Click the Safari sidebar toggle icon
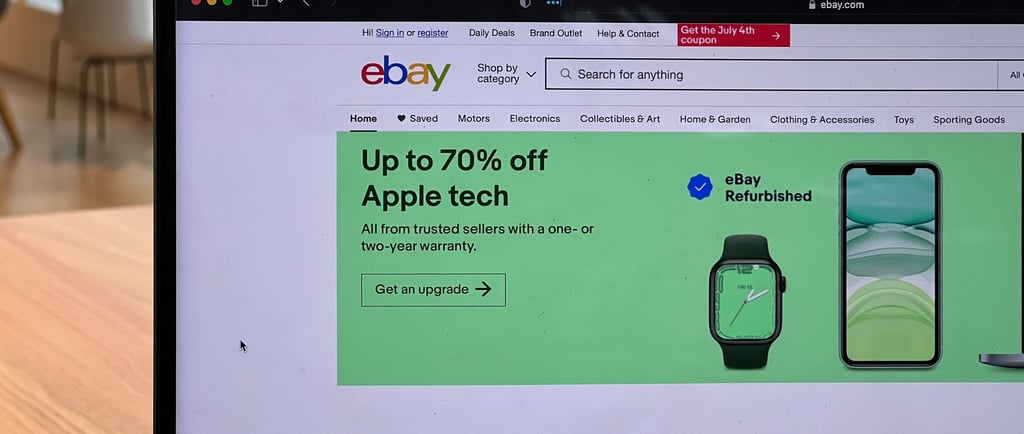Image resolution: width=1024 pixels, height=434 pixels. coord(260,3)
